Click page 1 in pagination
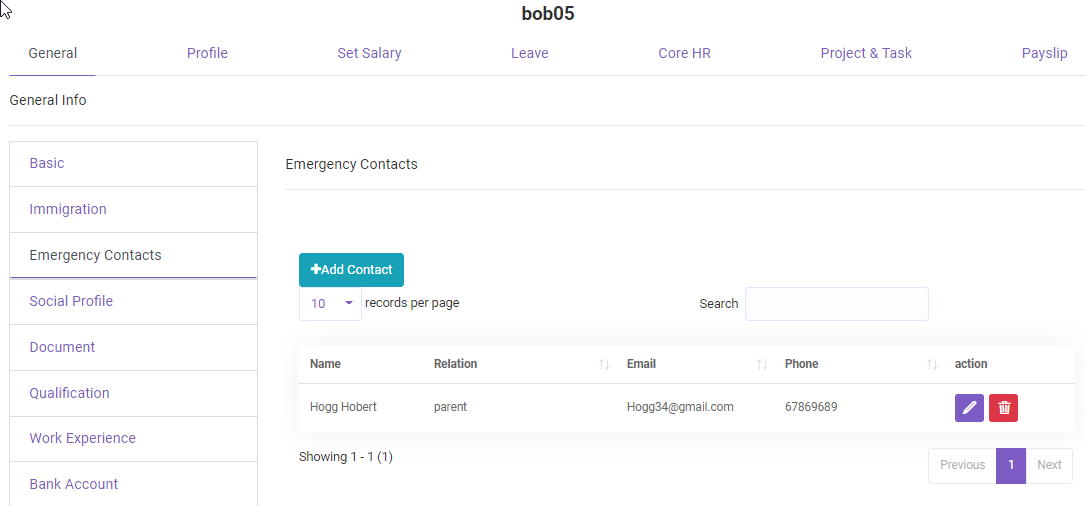The image size is (1085, 506). 1011,465
